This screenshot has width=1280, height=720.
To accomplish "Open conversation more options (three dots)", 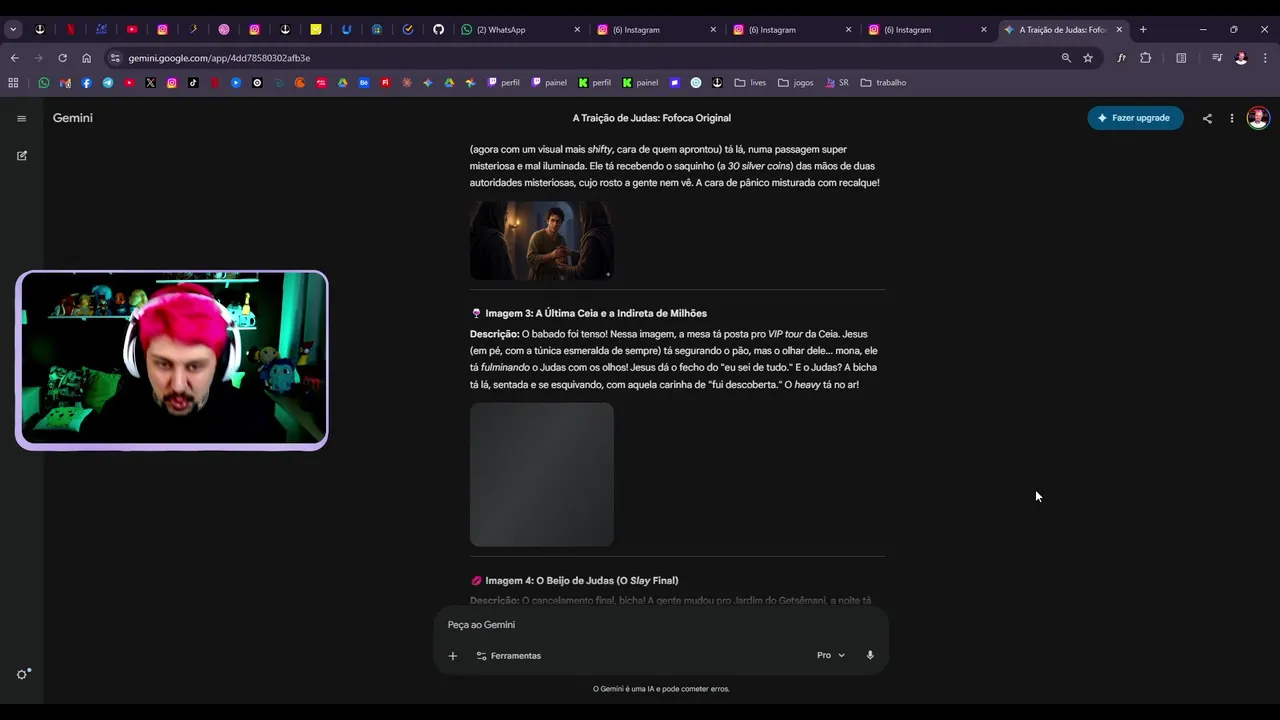I will [1232, 118].
